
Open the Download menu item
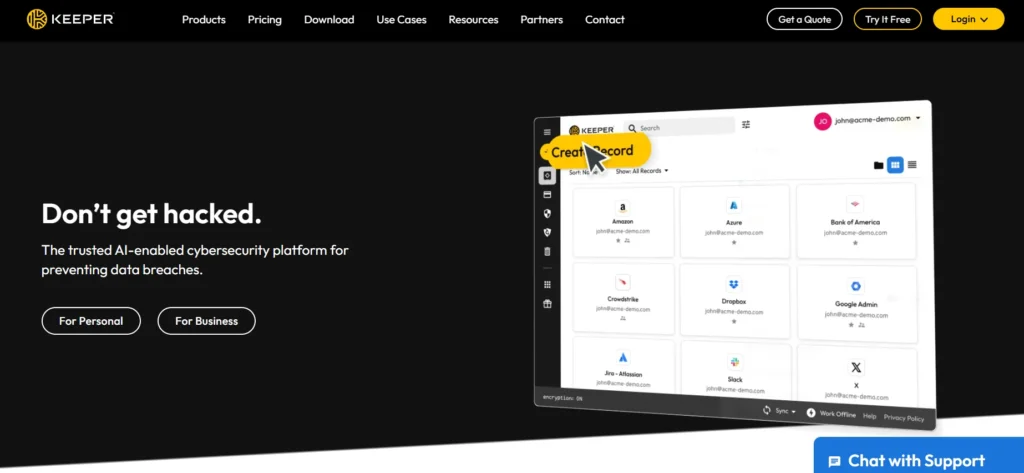pos(329,20)
